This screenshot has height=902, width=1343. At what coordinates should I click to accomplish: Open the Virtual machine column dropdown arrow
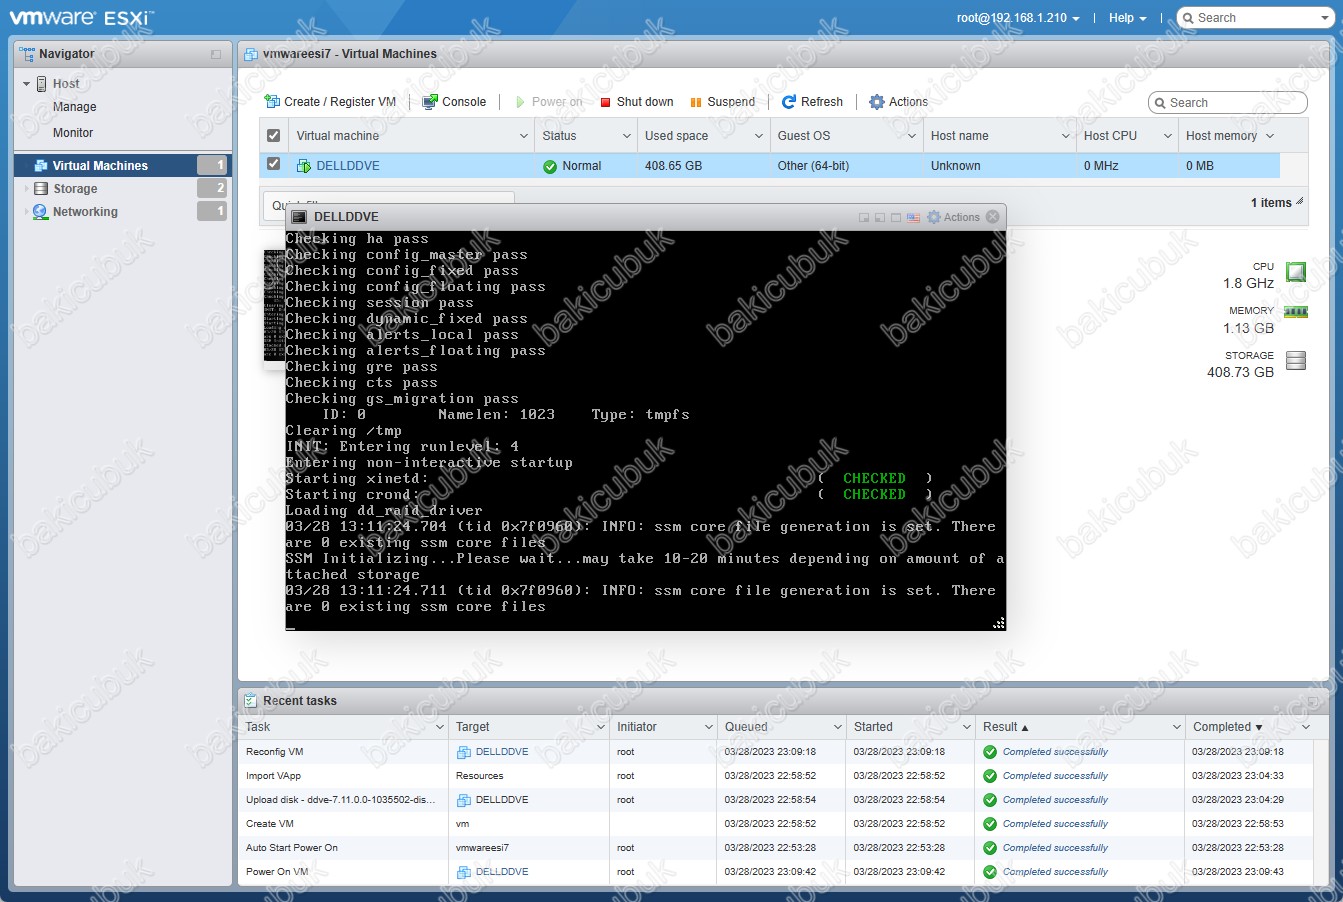click(x=524, y=136)
